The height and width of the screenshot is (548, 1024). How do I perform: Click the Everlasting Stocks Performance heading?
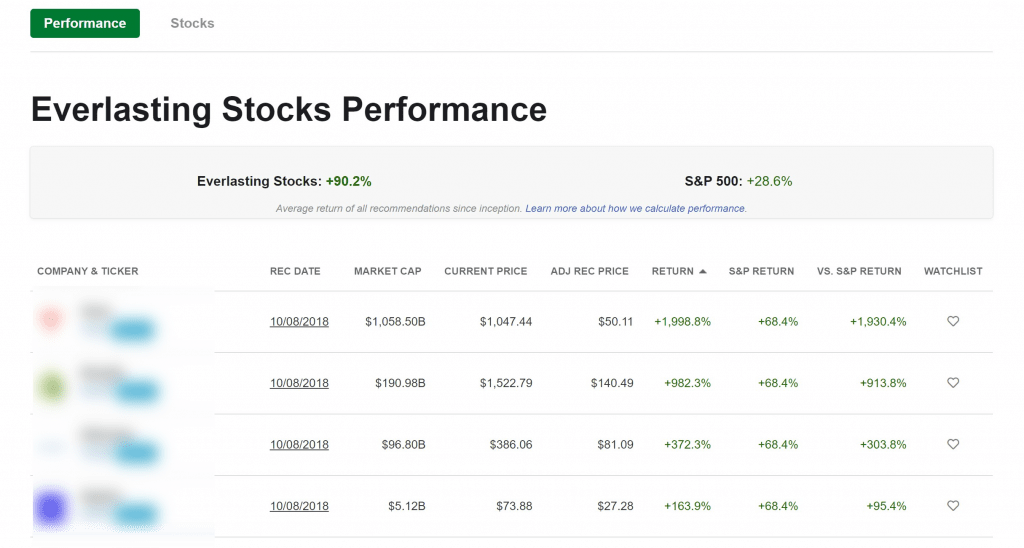(289, 109)
